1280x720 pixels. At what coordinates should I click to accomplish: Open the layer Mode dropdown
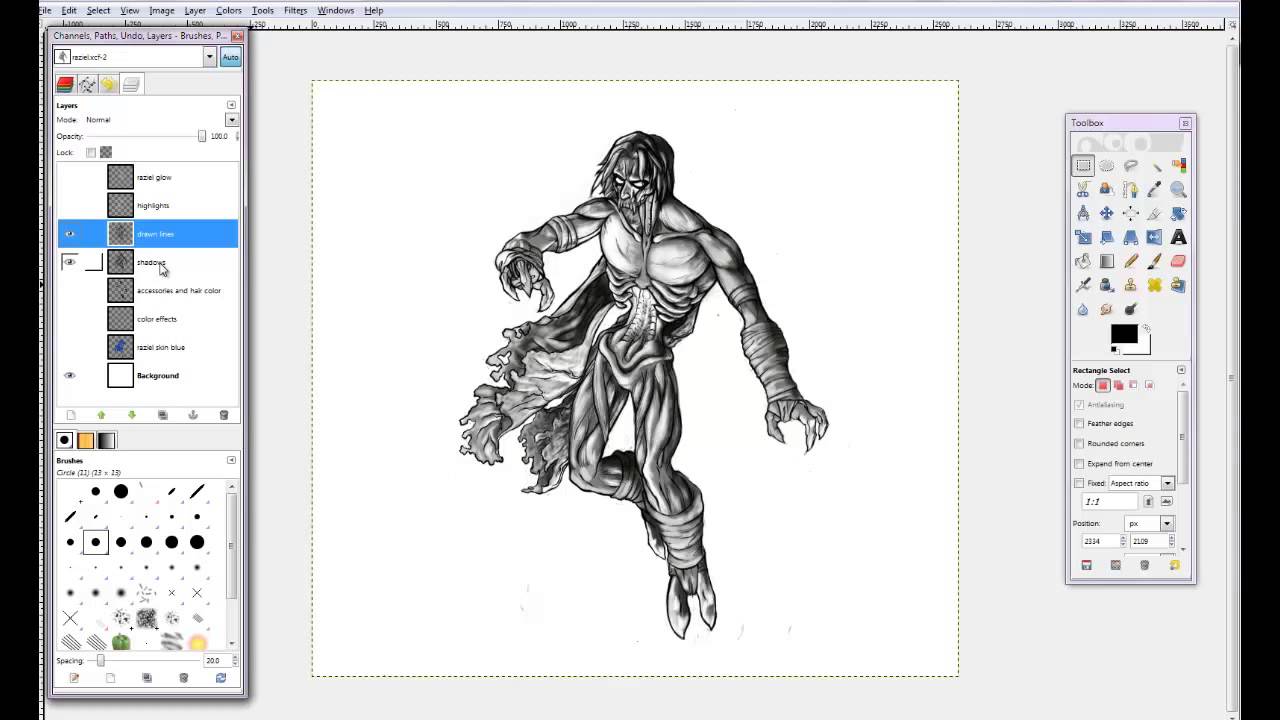(231, 120)
